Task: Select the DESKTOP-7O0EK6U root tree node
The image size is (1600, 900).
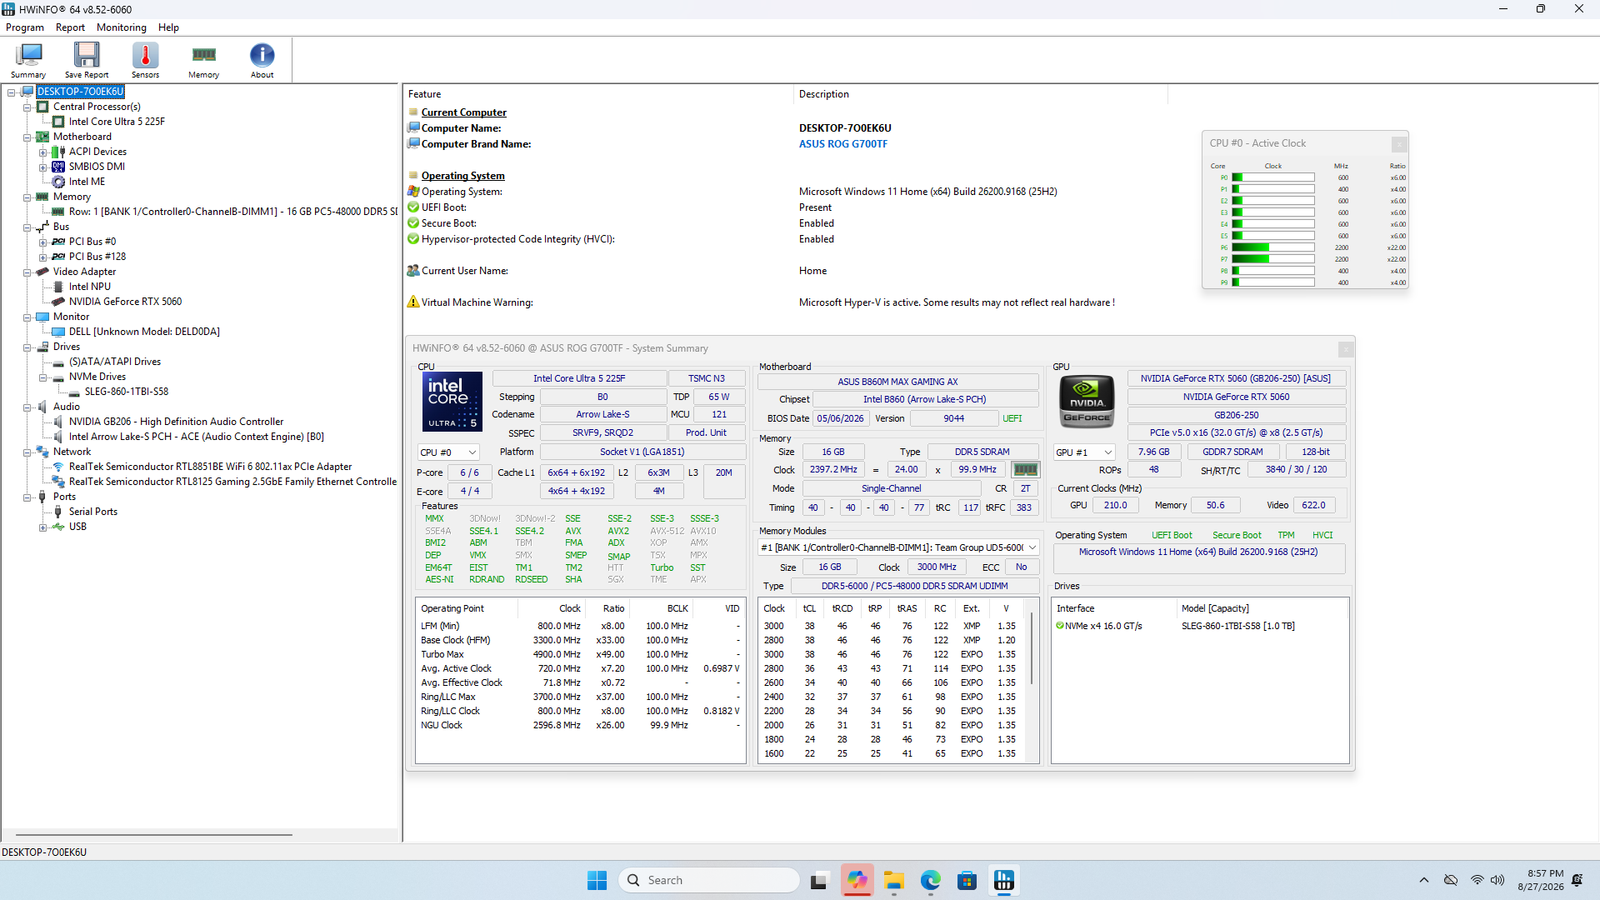Action: tap(80, 92)
